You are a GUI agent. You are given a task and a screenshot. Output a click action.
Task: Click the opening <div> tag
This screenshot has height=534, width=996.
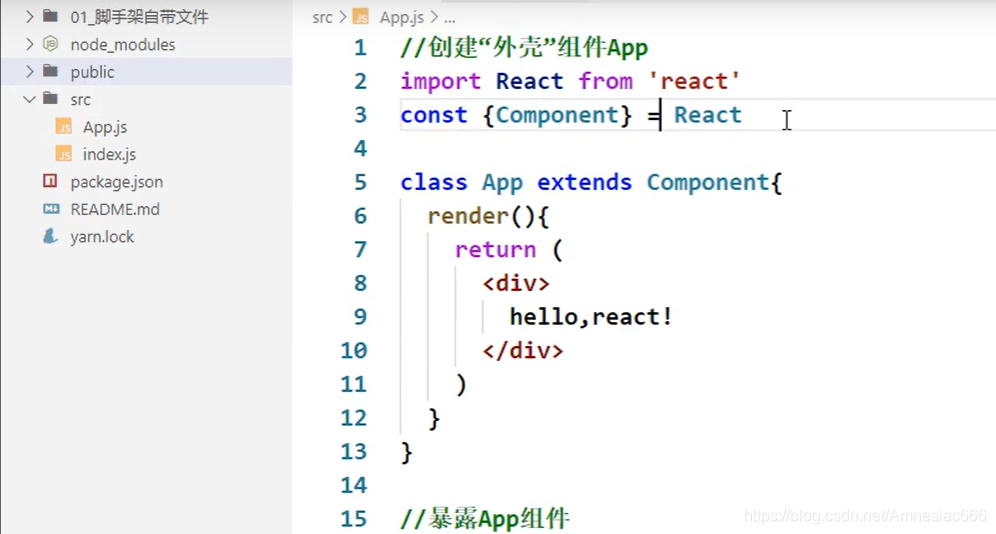516,283
